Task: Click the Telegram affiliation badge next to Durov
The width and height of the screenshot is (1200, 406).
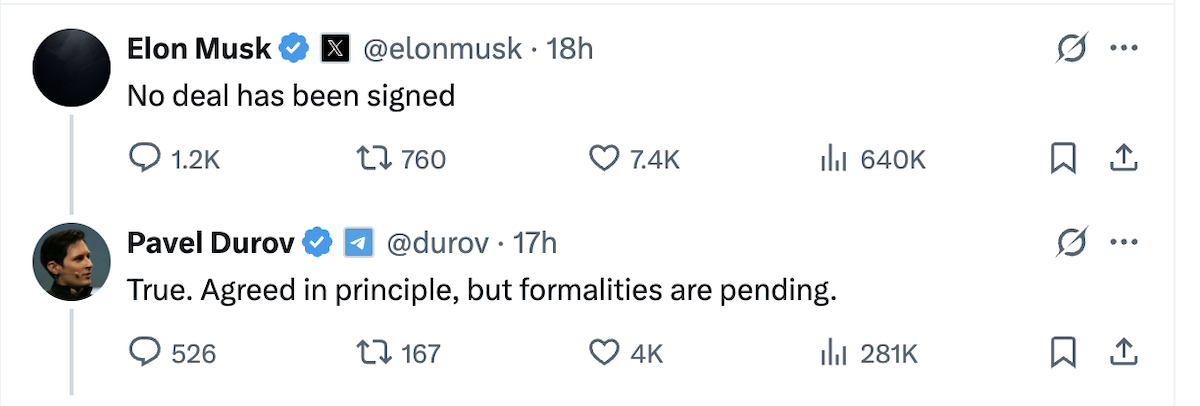Action: 358,243
